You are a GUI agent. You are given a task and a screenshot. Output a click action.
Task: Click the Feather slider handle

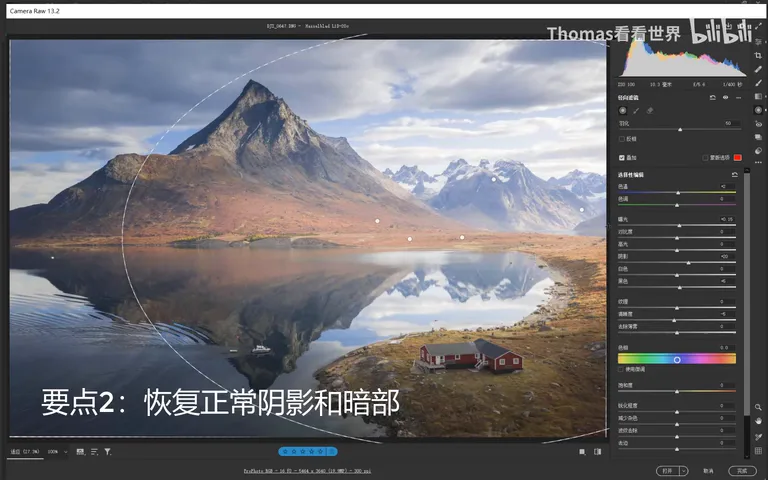(680, 130)
